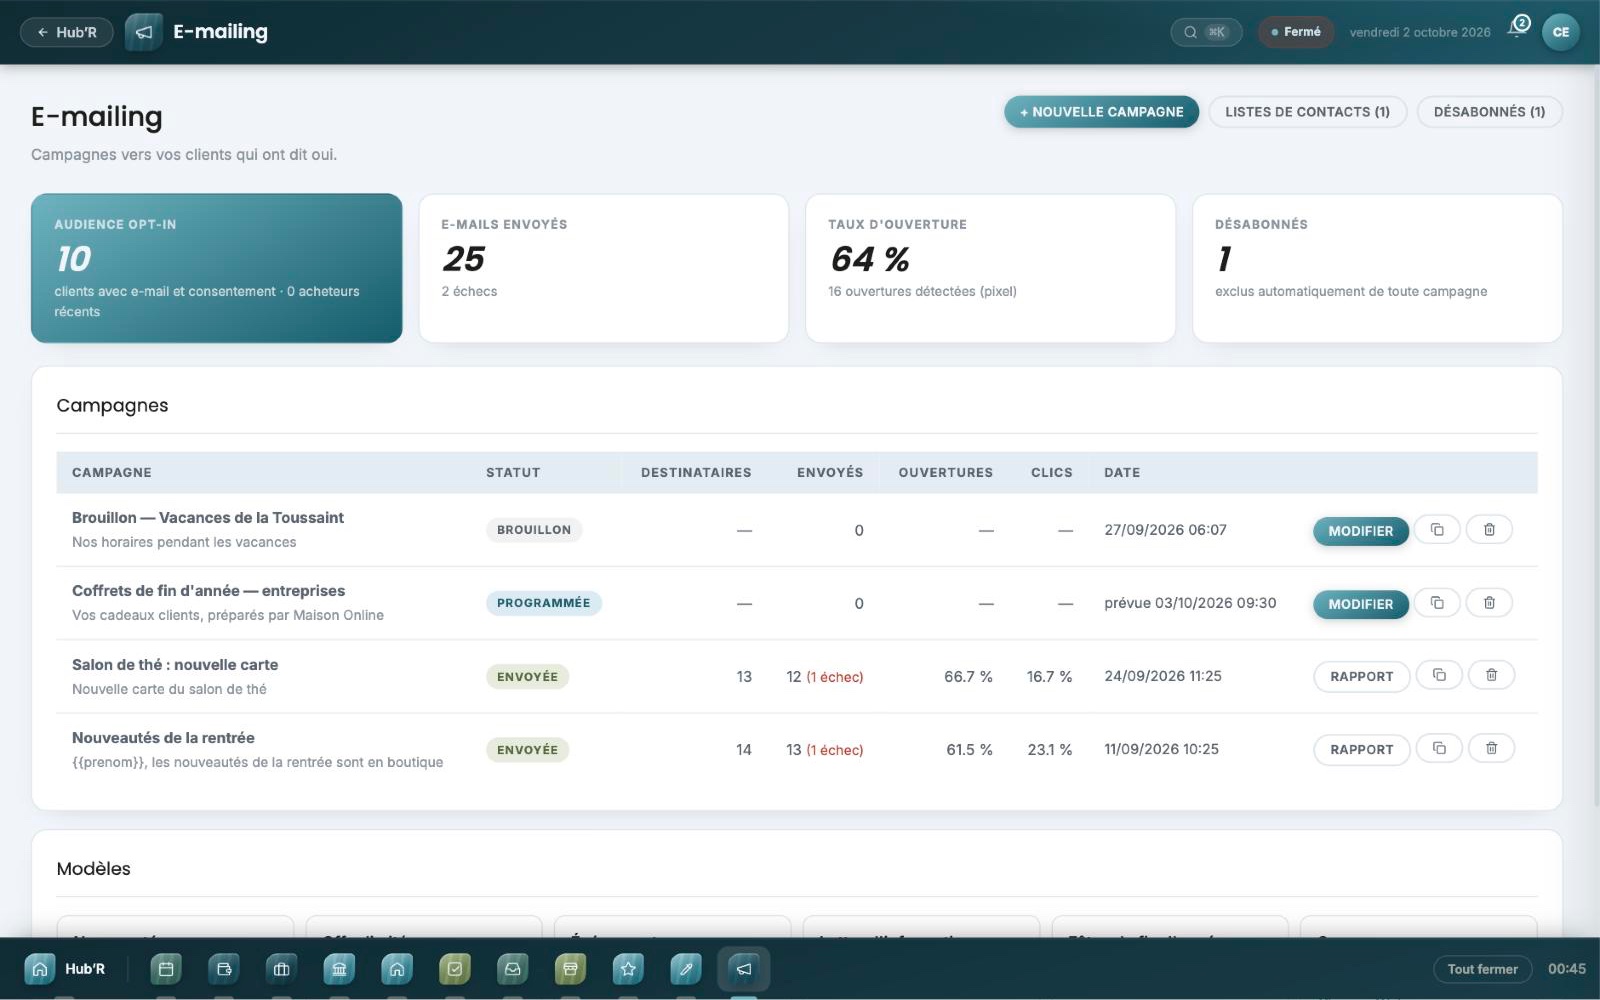Delete the Coffrets de fin d'année campaign

click(x=1489, y=603)
